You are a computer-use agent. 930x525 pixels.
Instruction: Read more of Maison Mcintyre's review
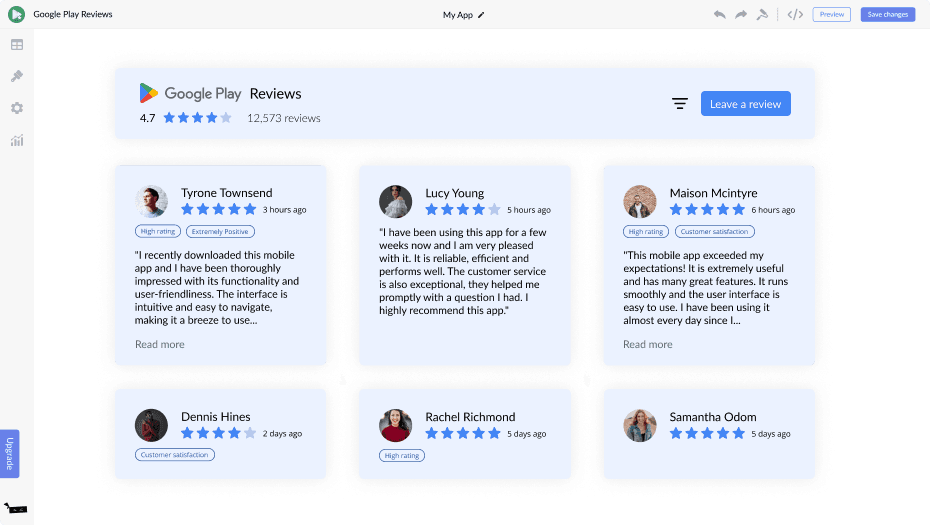(648, 344)
